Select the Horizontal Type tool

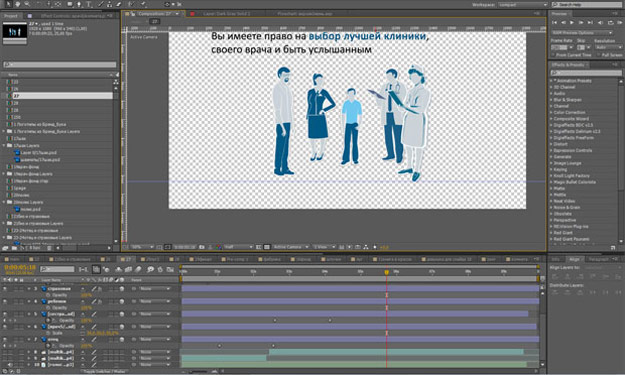[x=89, y=4]
